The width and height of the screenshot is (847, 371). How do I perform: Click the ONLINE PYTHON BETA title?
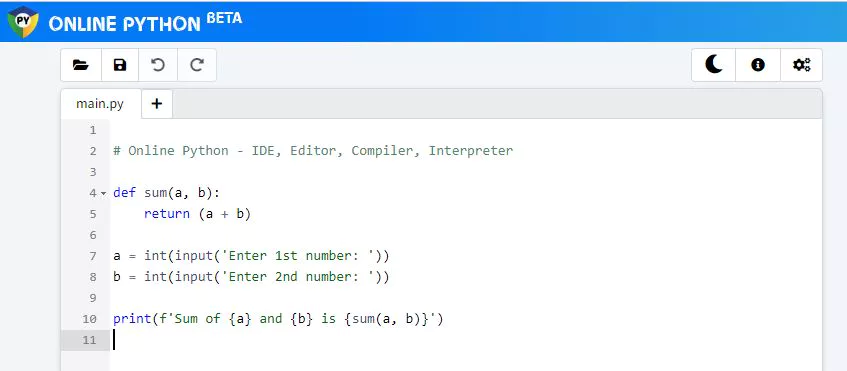(x=145, y=23)
